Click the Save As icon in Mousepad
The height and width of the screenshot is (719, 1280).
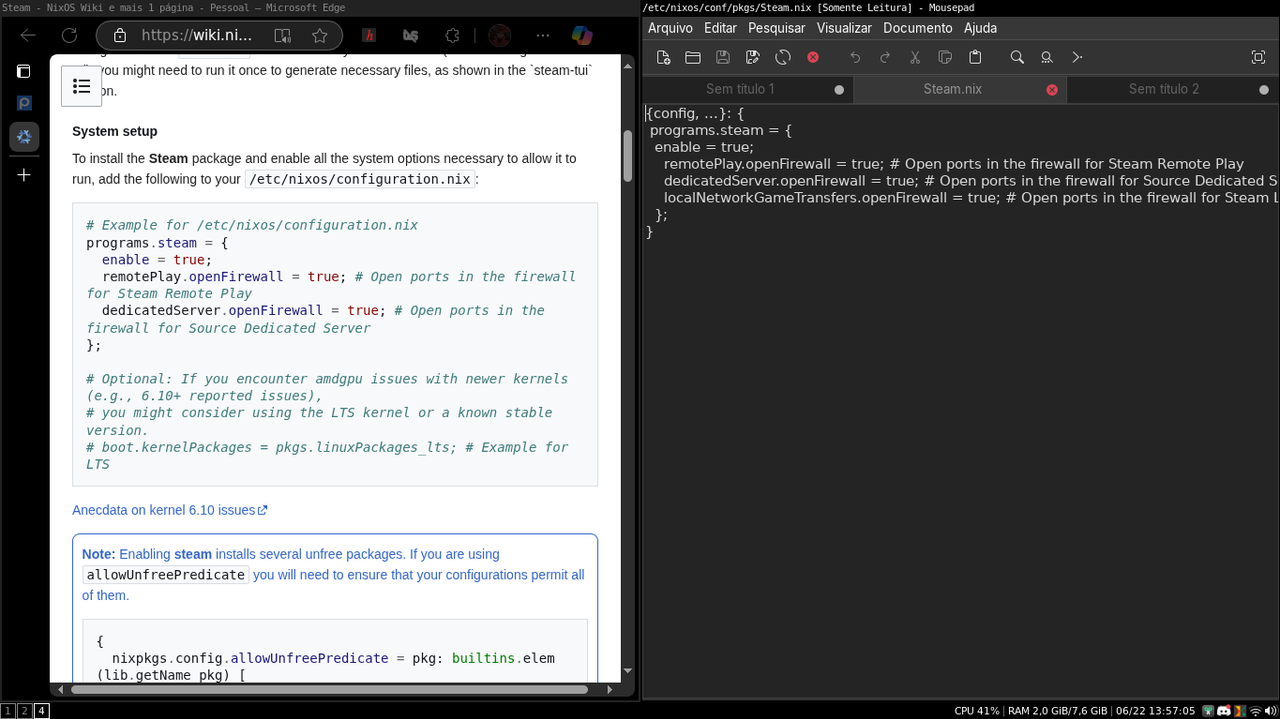pos(753,57)
